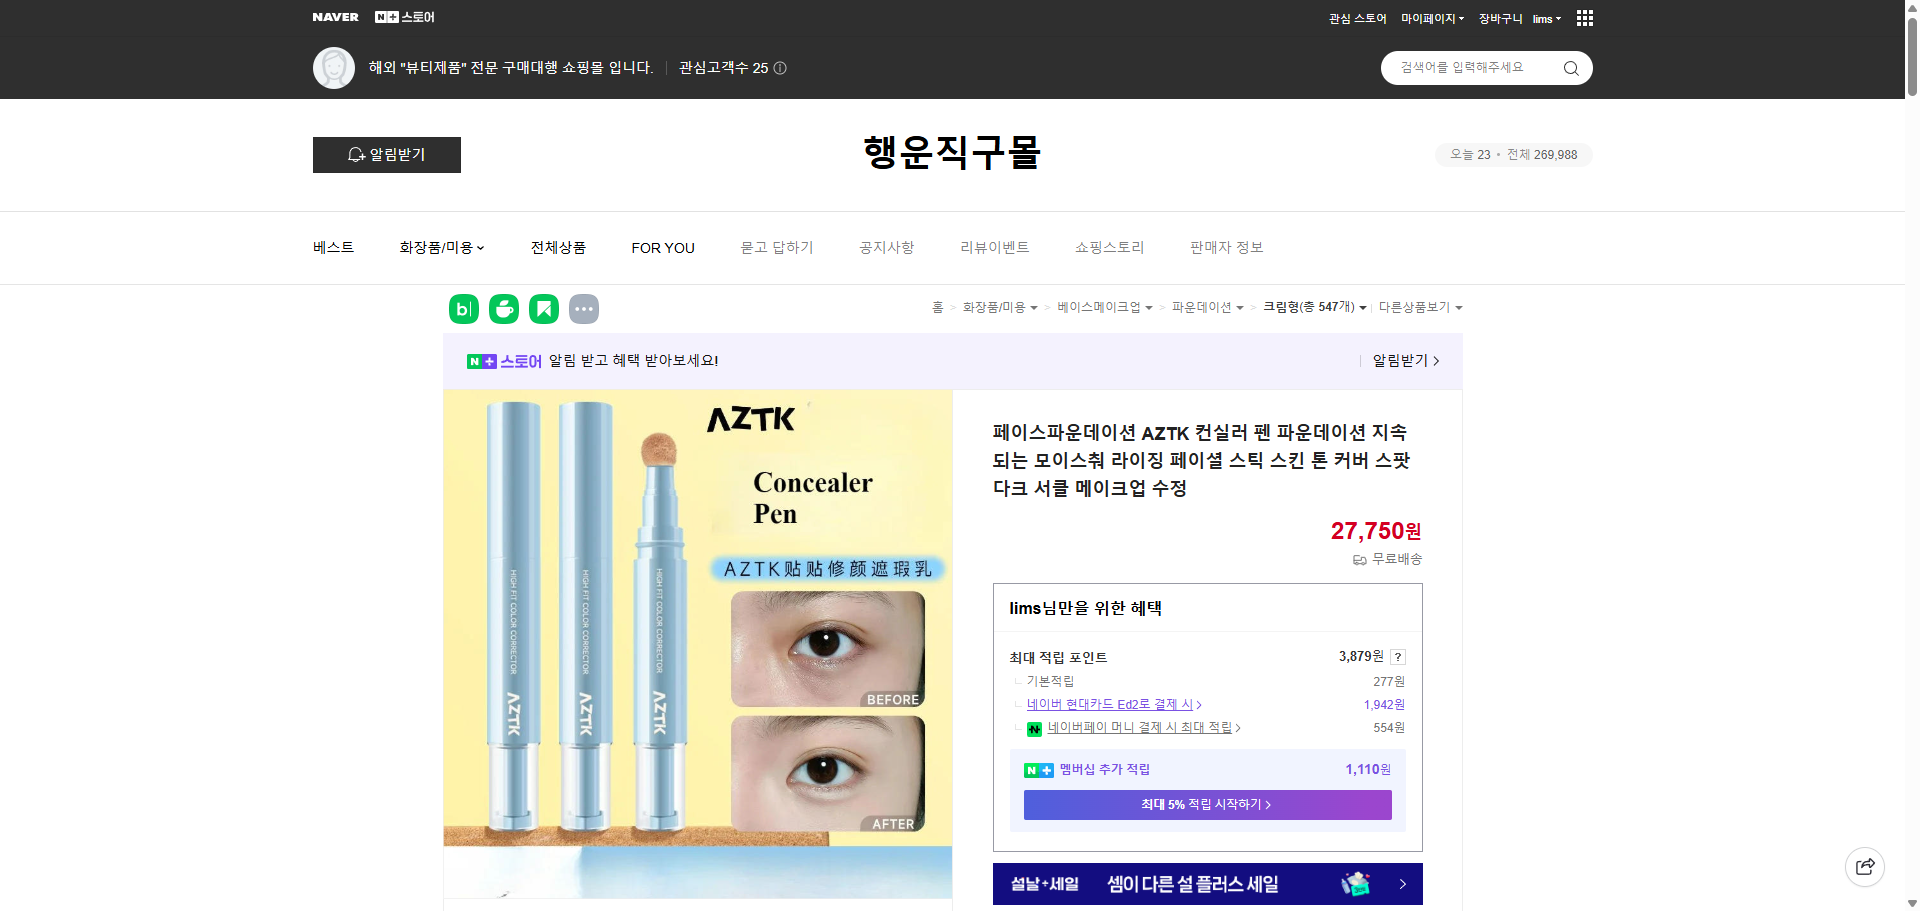This screenshot has width=1920, height=911.
Task: Click the search magnifier icon
Action: tap(1570, 68)
